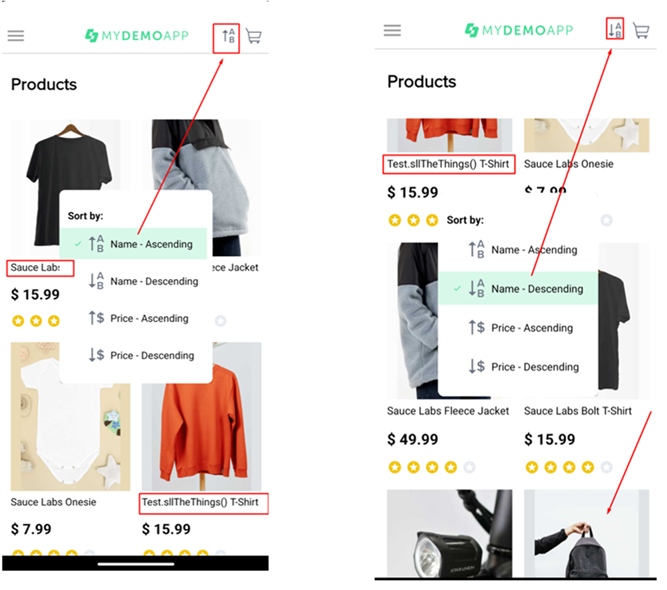Image resolution: width=667 pixels, height=590 pixels.
Task: Rate Sauce Labs Fleece Jacket fifth star
Action: (x=469, y=467)
